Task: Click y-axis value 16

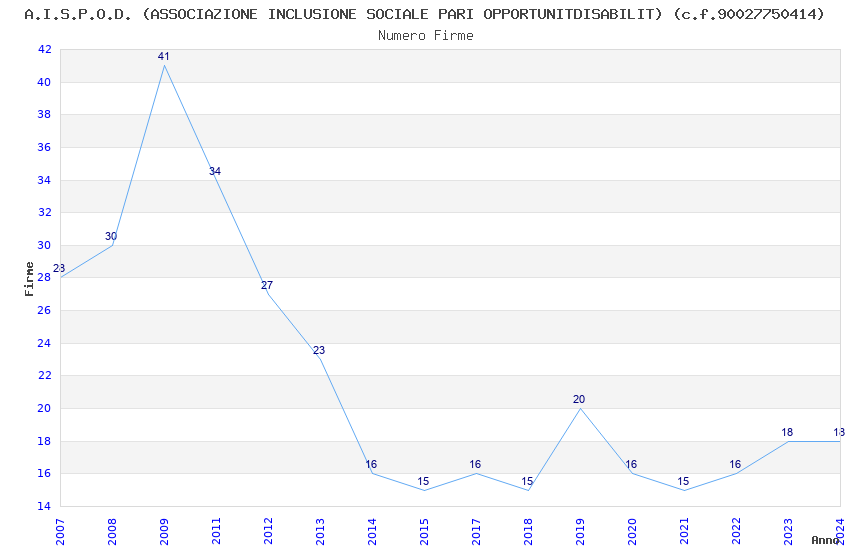Action: pyautogui.click(x=44, y=474)
